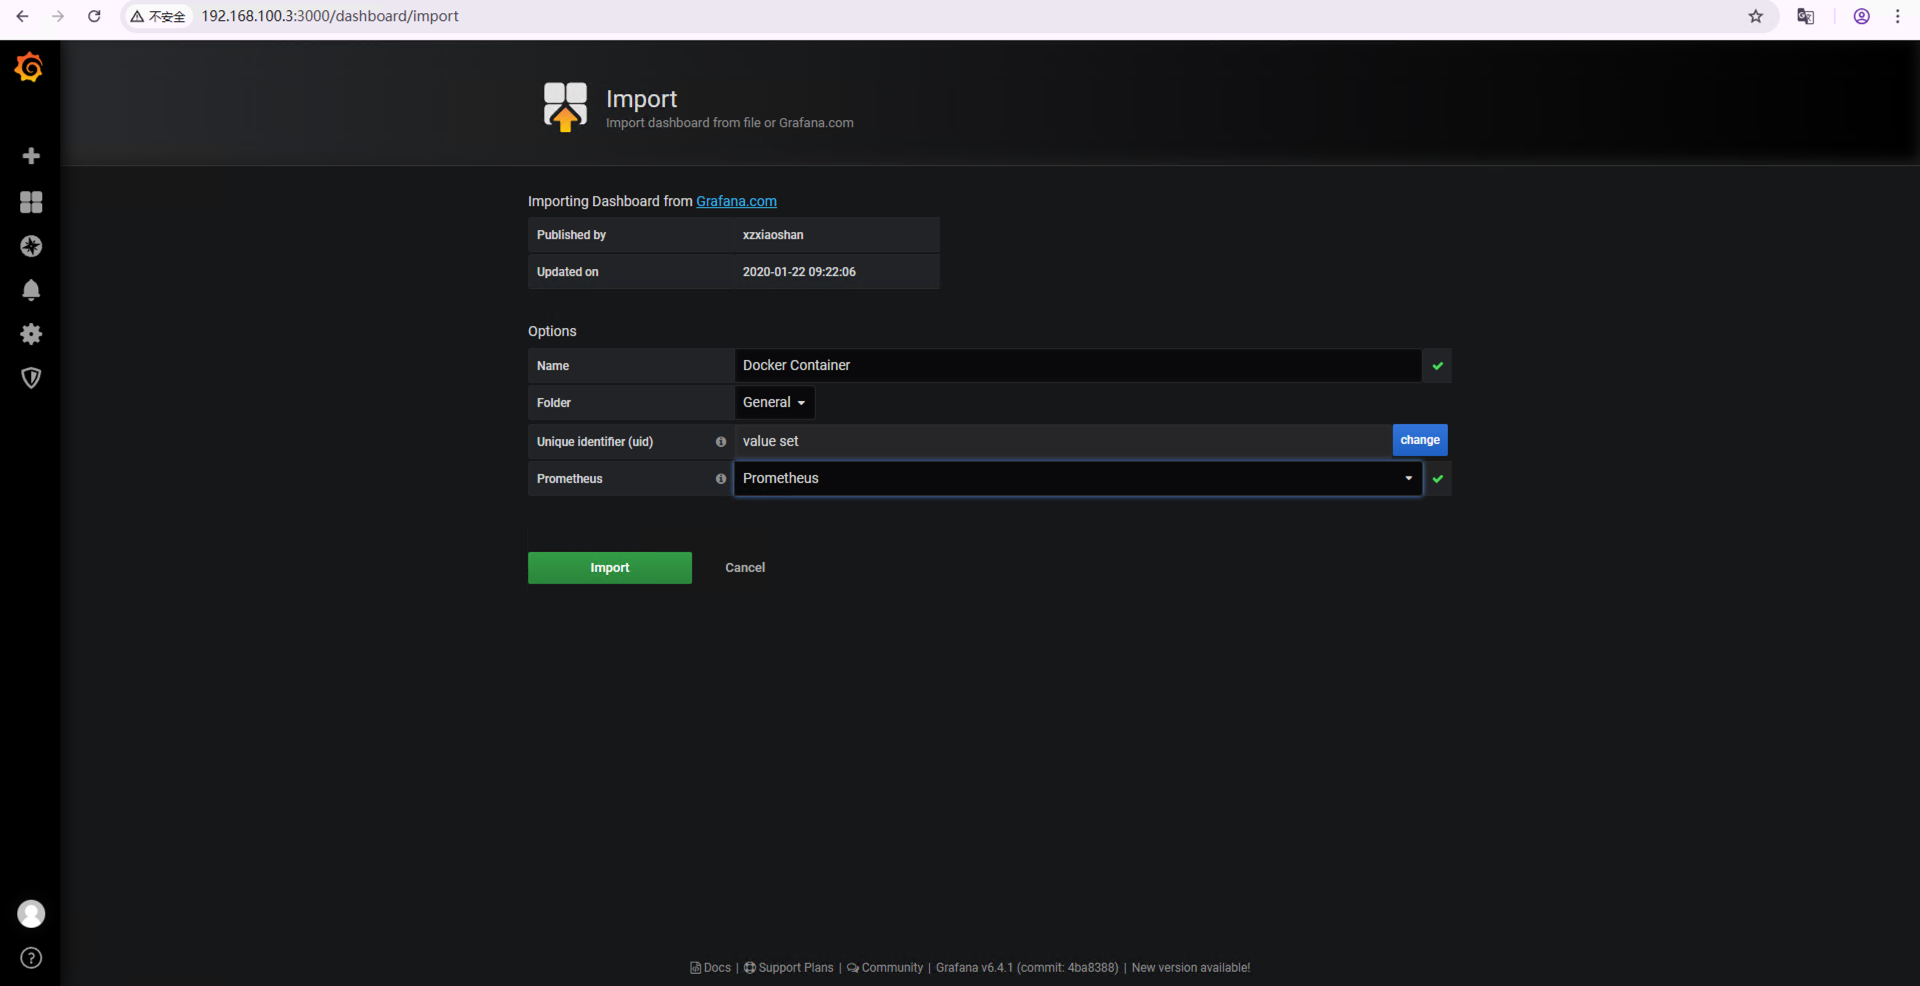Click the New version available! link
This screenshot has height=986, width=1920.
(x=1191, y=968)
